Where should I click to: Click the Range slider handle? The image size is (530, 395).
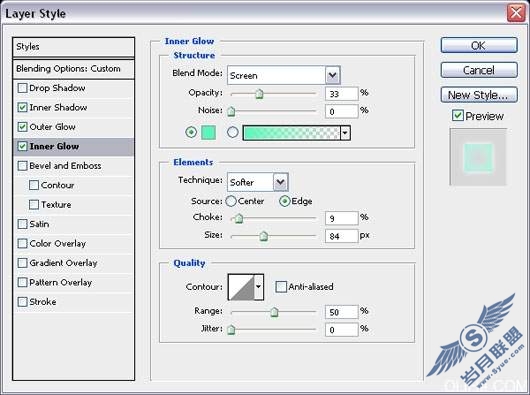tap(274, 312)
